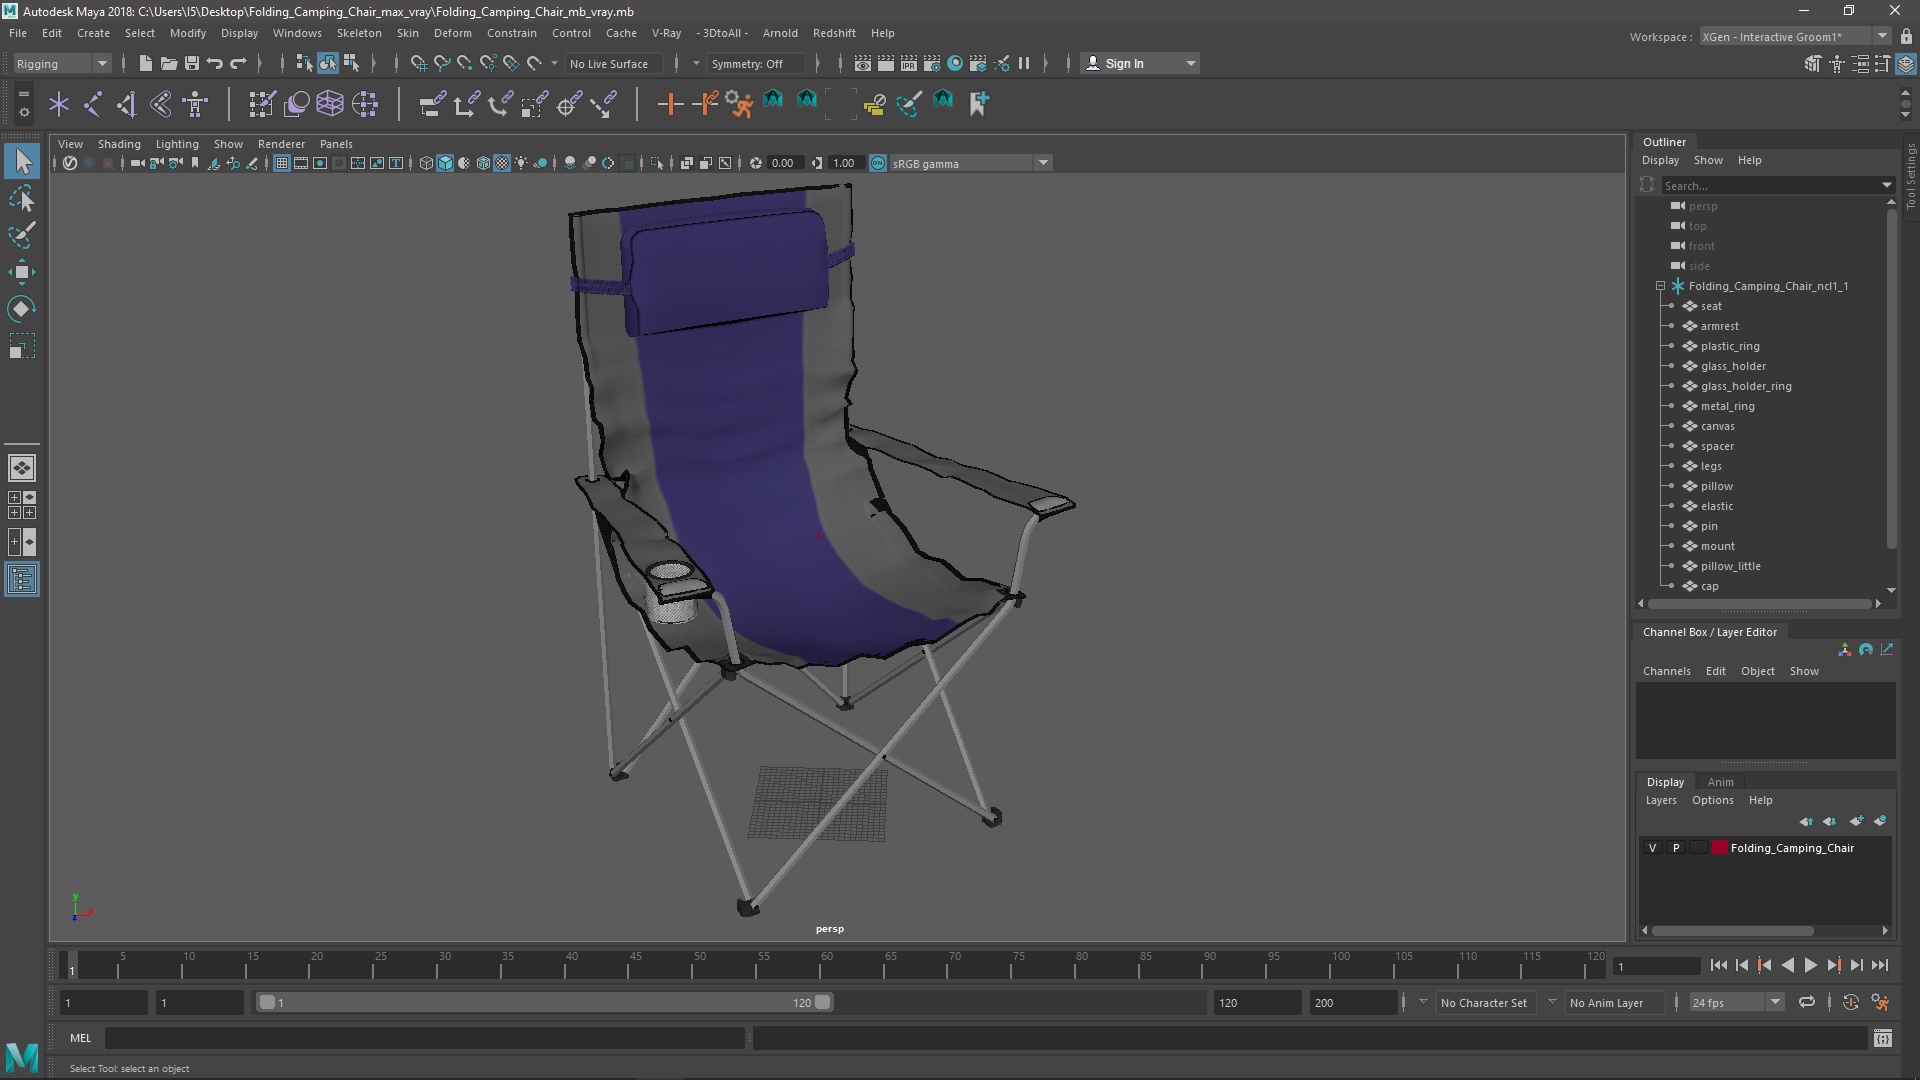Open the Rigging menu set dropdown
Viewport: 1920px width, 1080px height.
point(62,63)
